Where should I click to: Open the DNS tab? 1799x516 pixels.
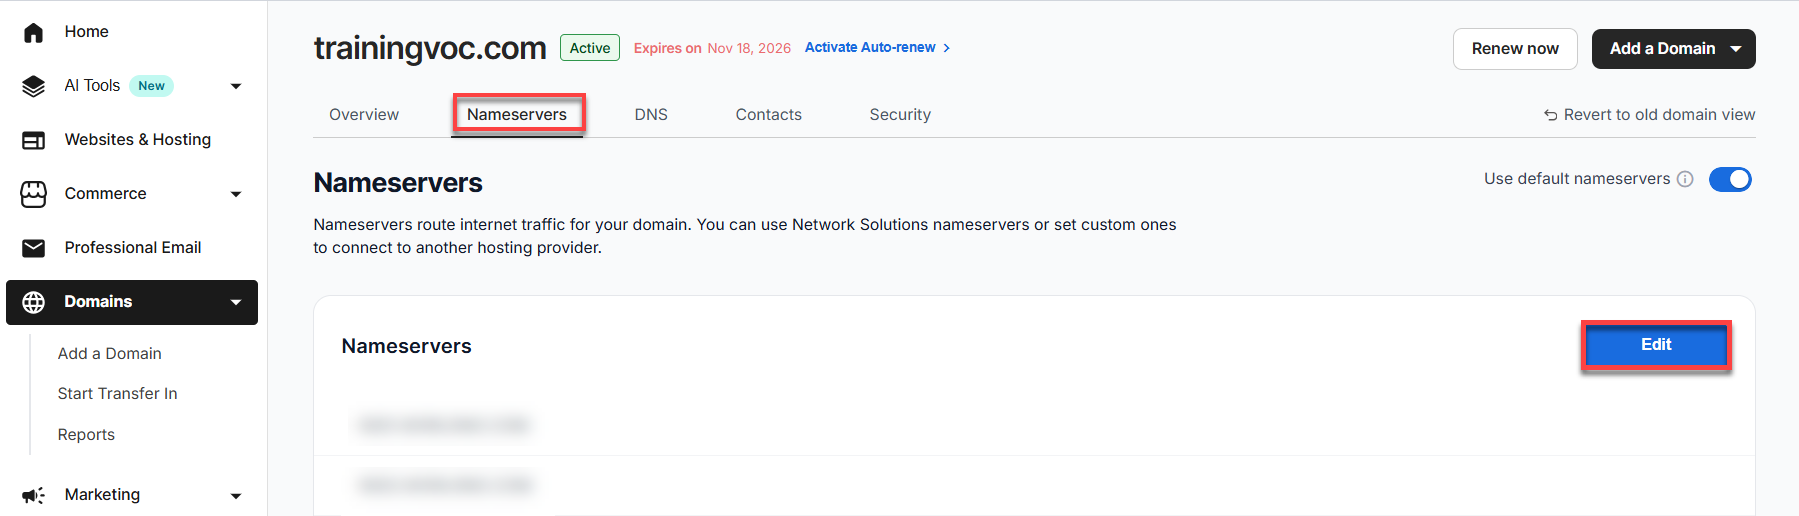coord(651,115)
